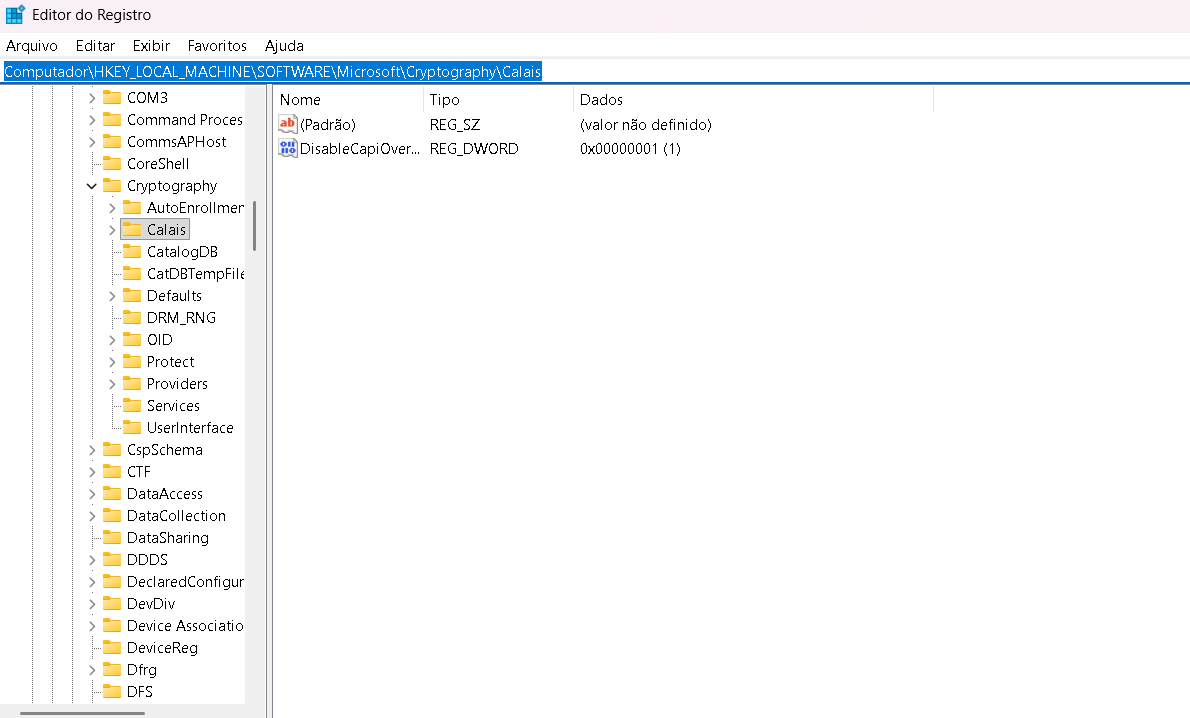Select the CatalogDB folder icon
This screenshot has height=718, width=1190.
[132, 252]
